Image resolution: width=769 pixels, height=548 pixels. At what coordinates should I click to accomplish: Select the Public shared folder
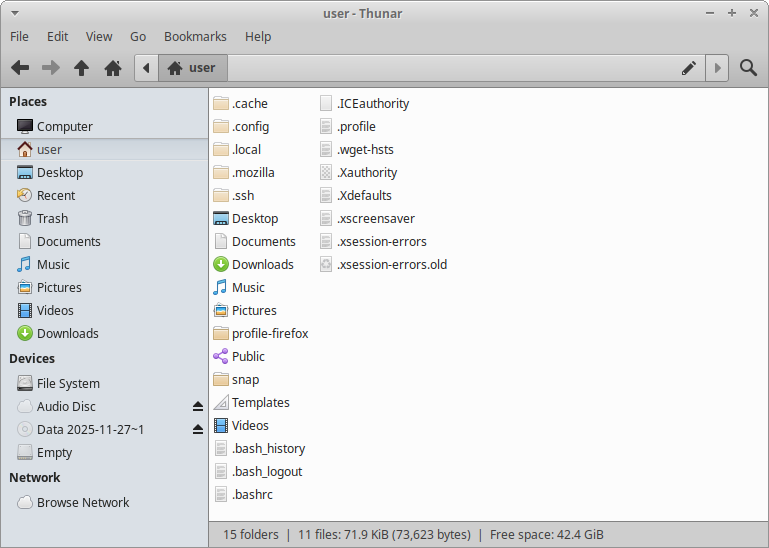click(239, 357)
